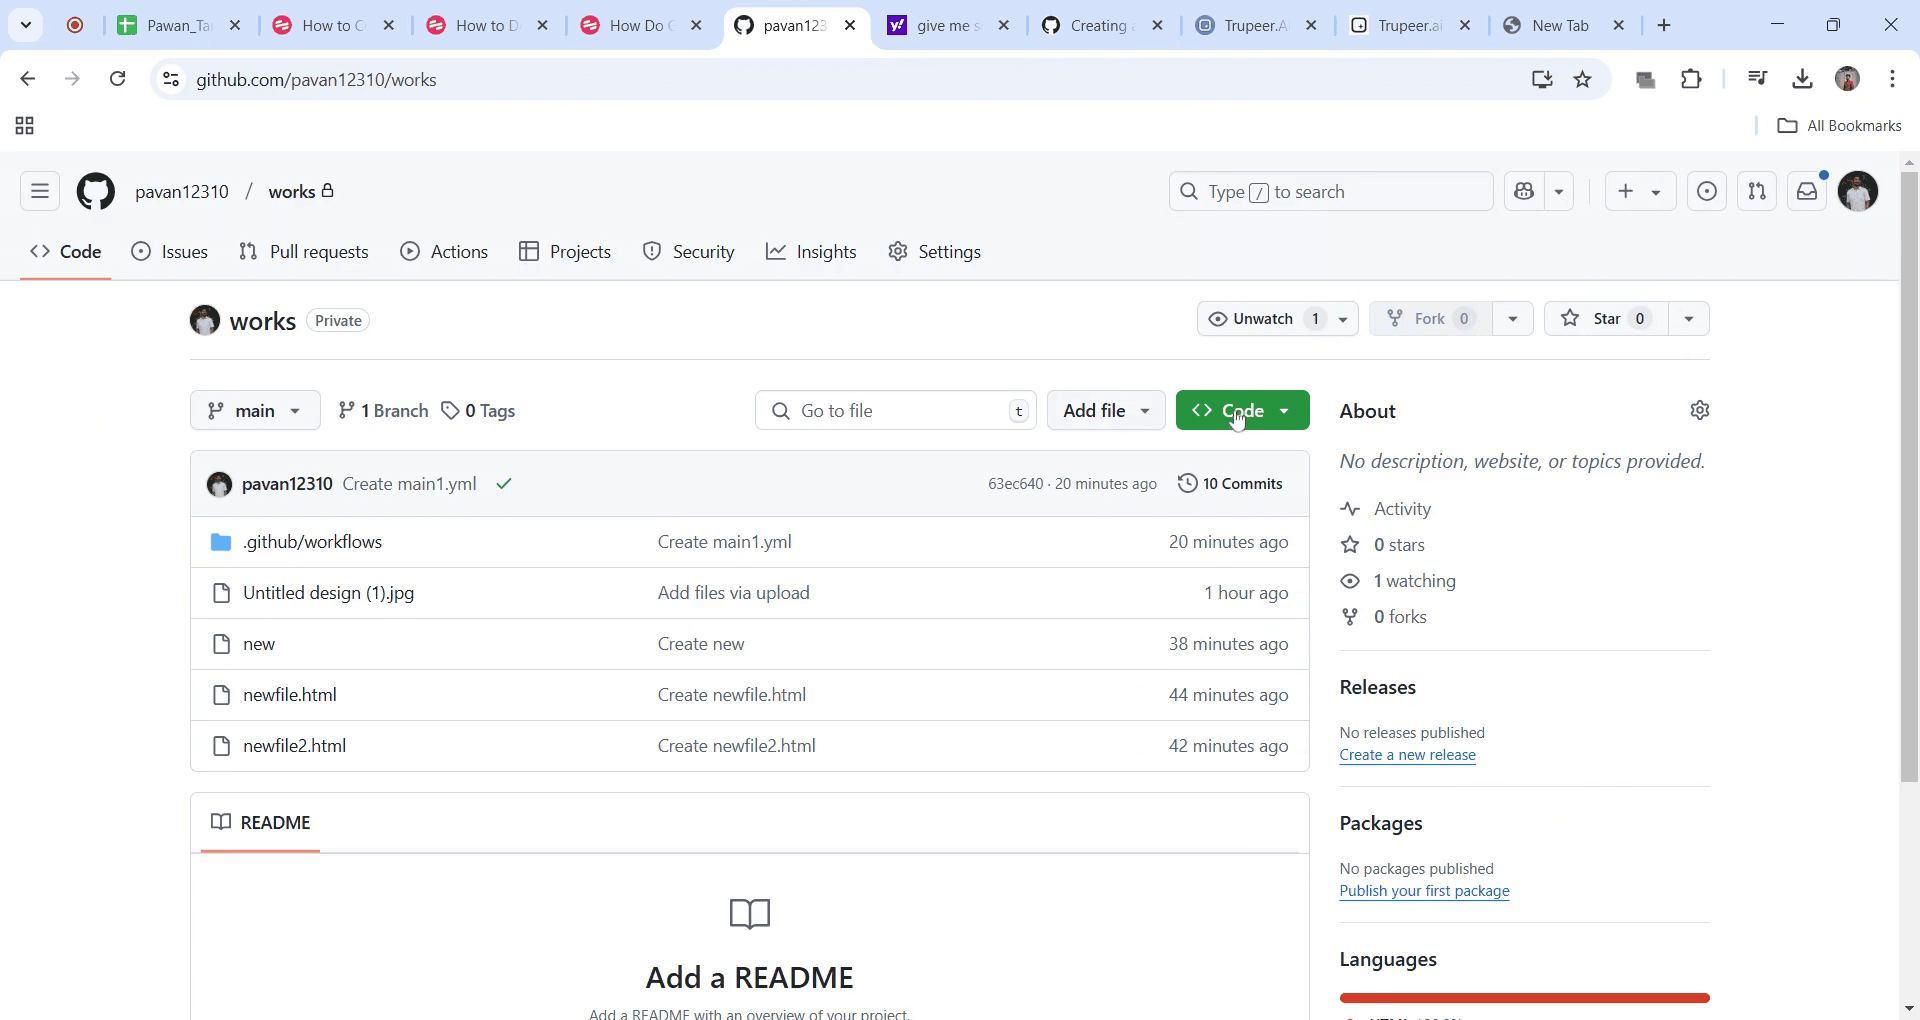View the 1 Branch list

click(383, 411)
